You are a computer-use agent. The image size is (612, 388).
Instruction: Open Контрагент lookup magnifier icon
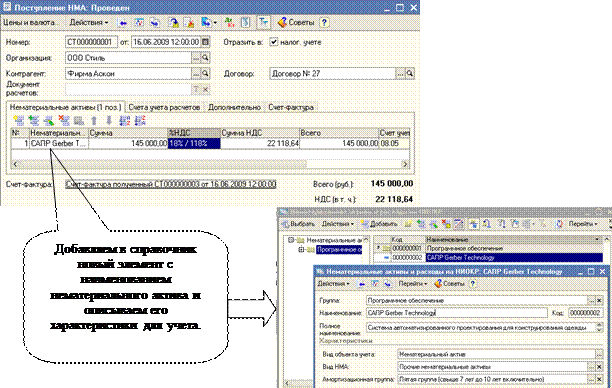click(205, 73)
